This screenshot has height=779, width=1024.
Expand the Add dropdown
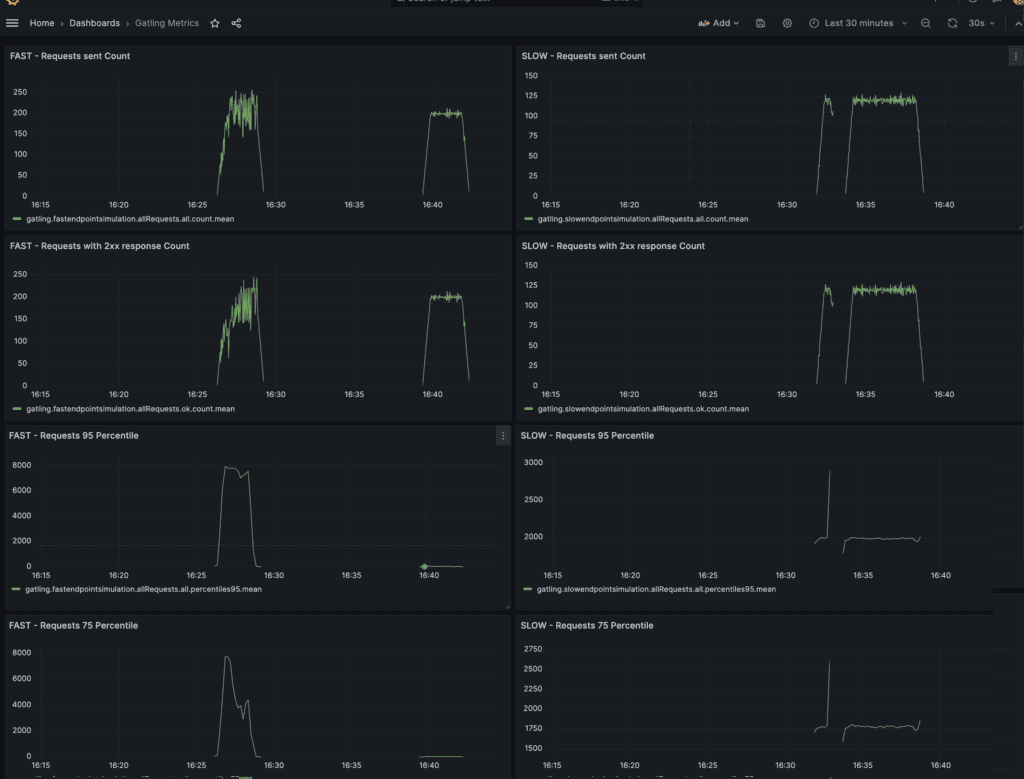(719, 23)
